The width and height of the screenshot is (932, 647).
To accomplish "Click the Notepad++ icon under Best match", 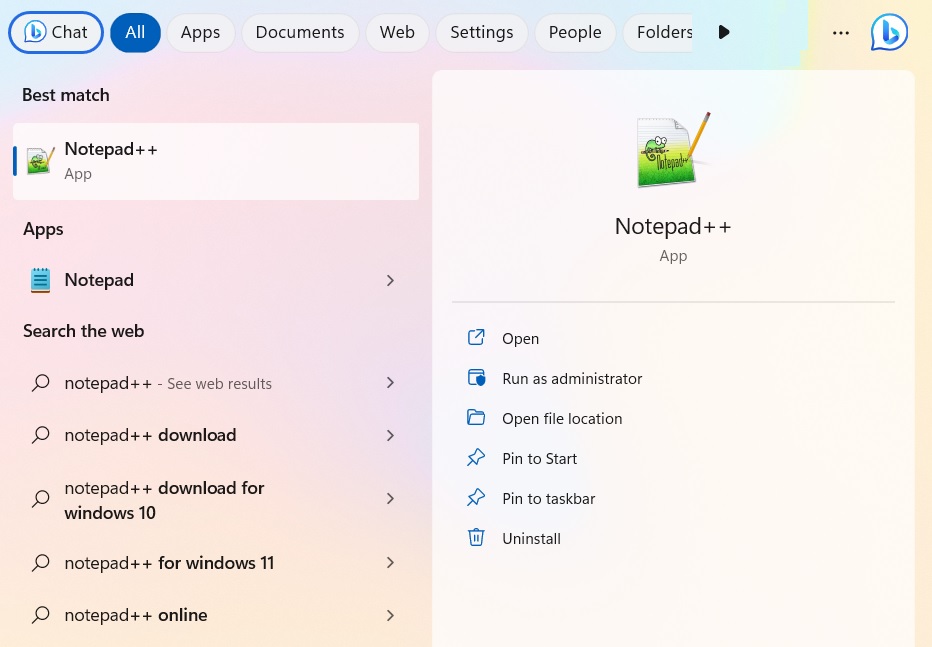I will tap(40, 160).
